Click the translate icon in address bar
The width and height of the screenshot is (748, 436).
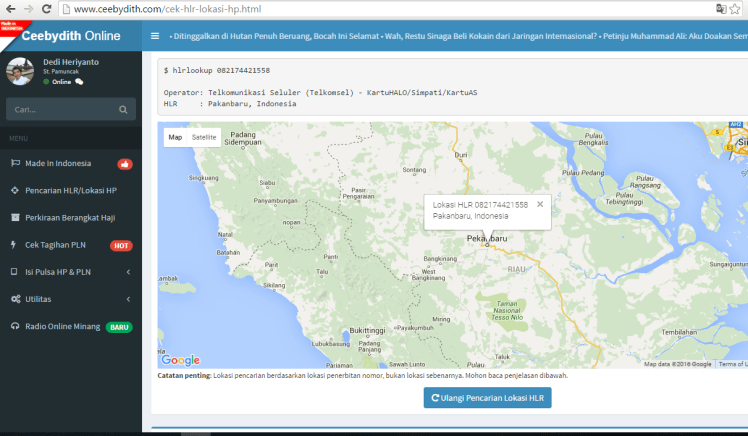(722, 9)
